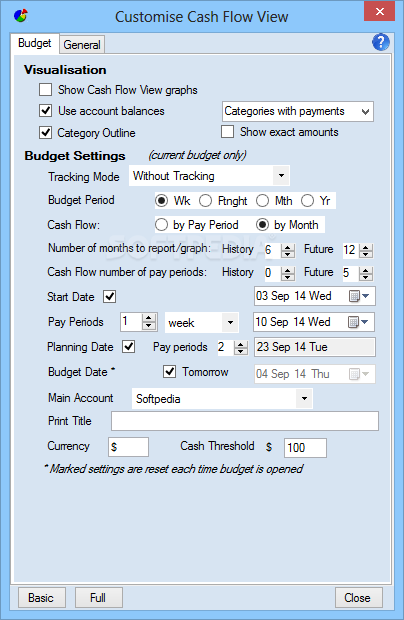Click the Currency symbol field

(128, 447)
